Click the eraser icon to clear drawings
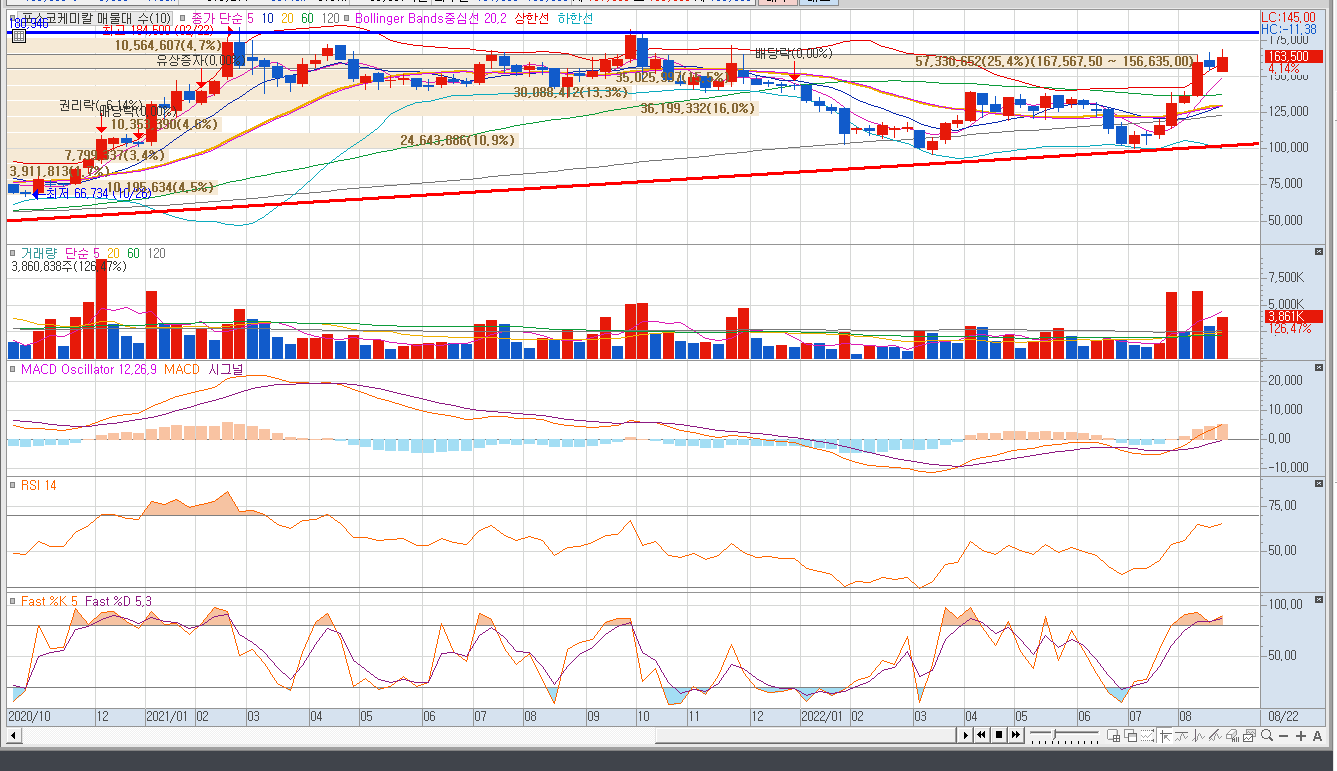 point(1233,735)
